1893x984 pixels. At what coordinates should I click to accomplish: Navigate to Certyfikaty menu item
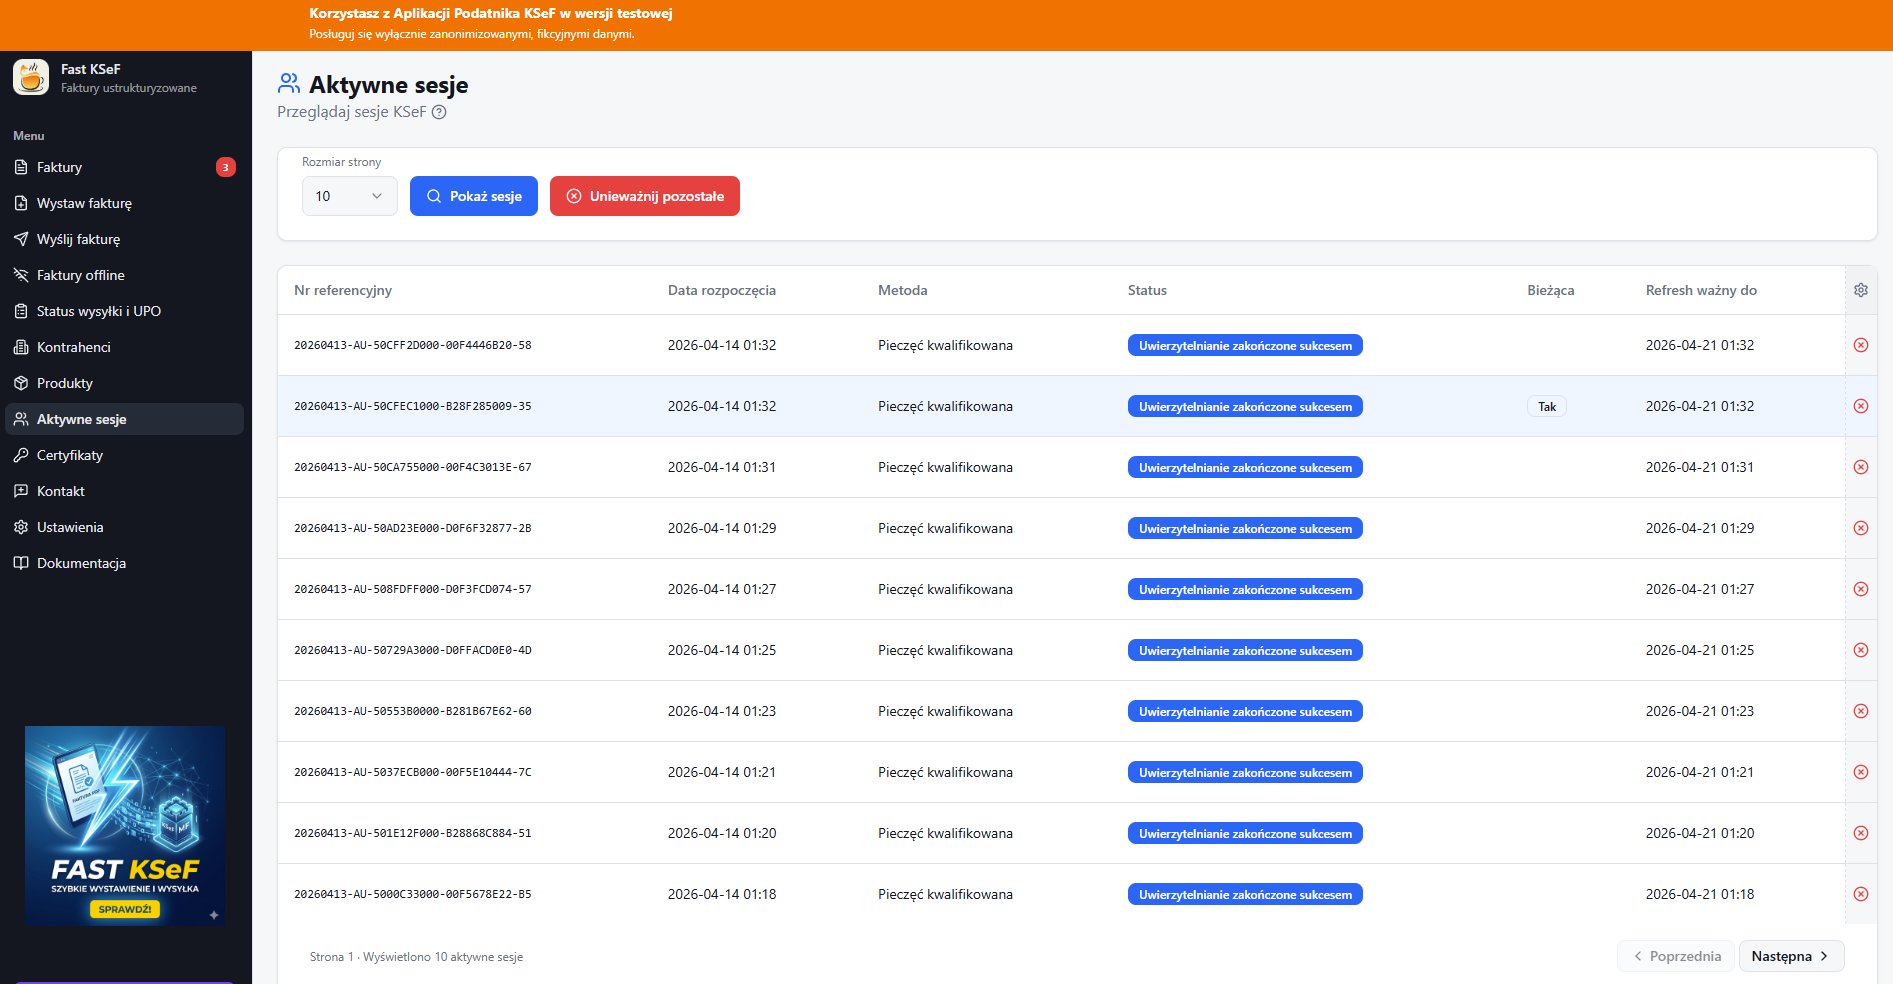(x=70, y=455)
